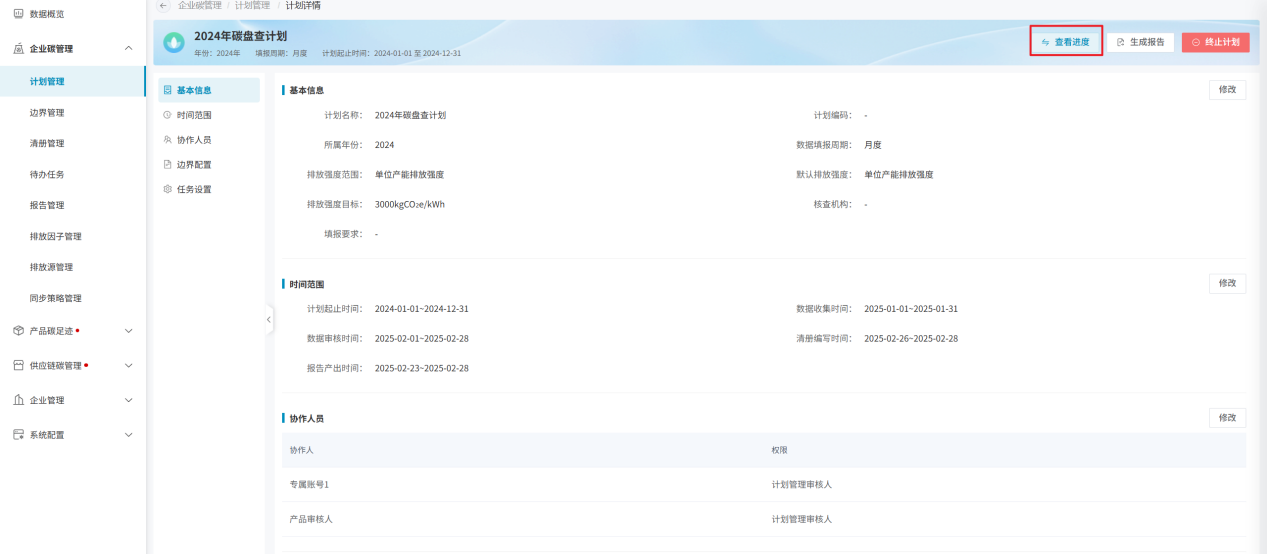
Task: Collapse the 企业碳管理 menu group
Action: 128,48
